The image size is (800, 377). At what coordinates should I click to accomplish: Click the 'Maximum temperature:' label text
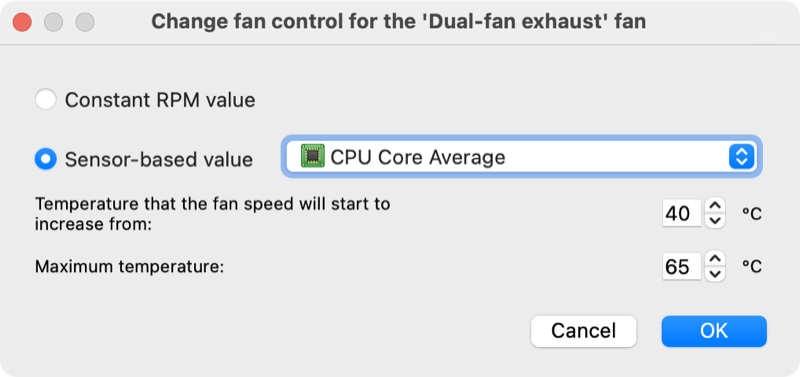[130, 267]
